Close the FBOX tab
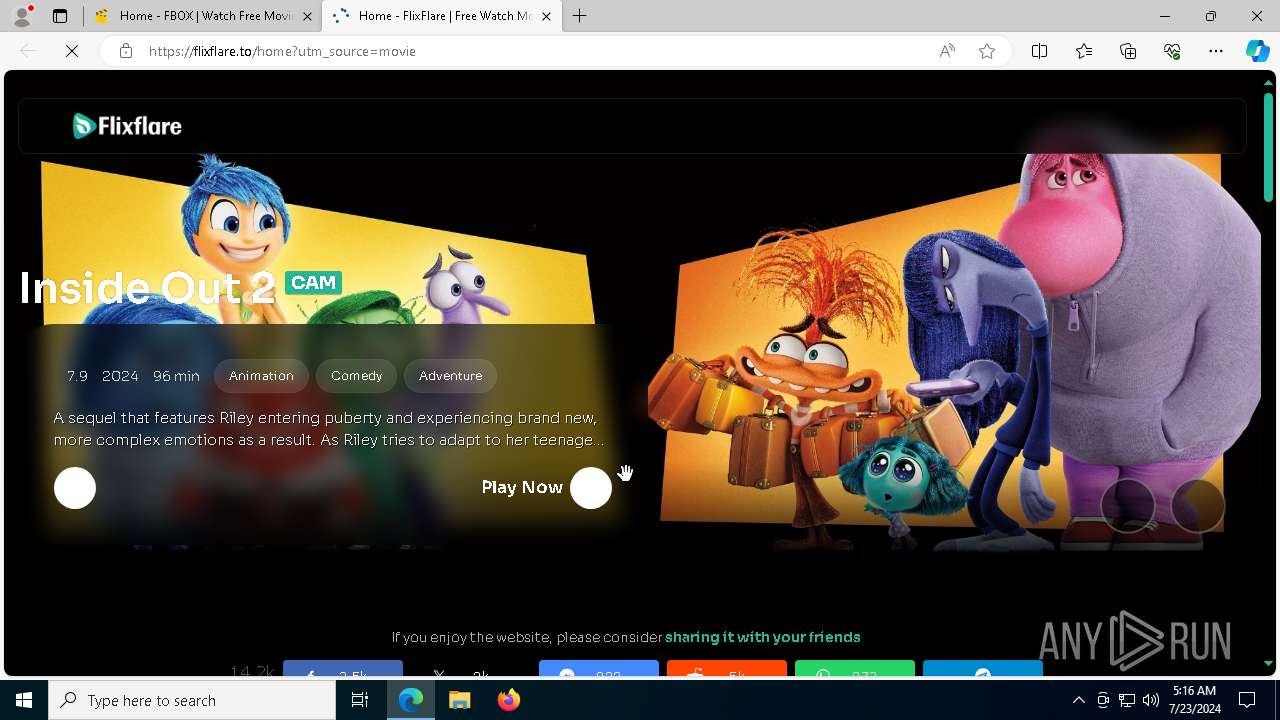The width and height of the screenshot is (1280, 720). [308, 16]
